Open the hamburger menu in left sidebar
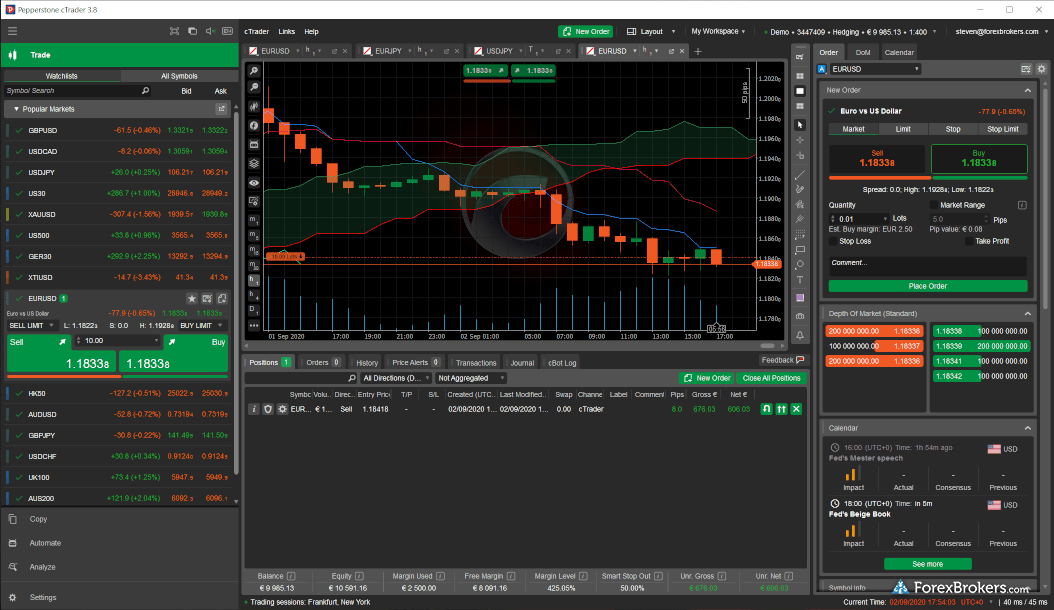 [12, 31]
